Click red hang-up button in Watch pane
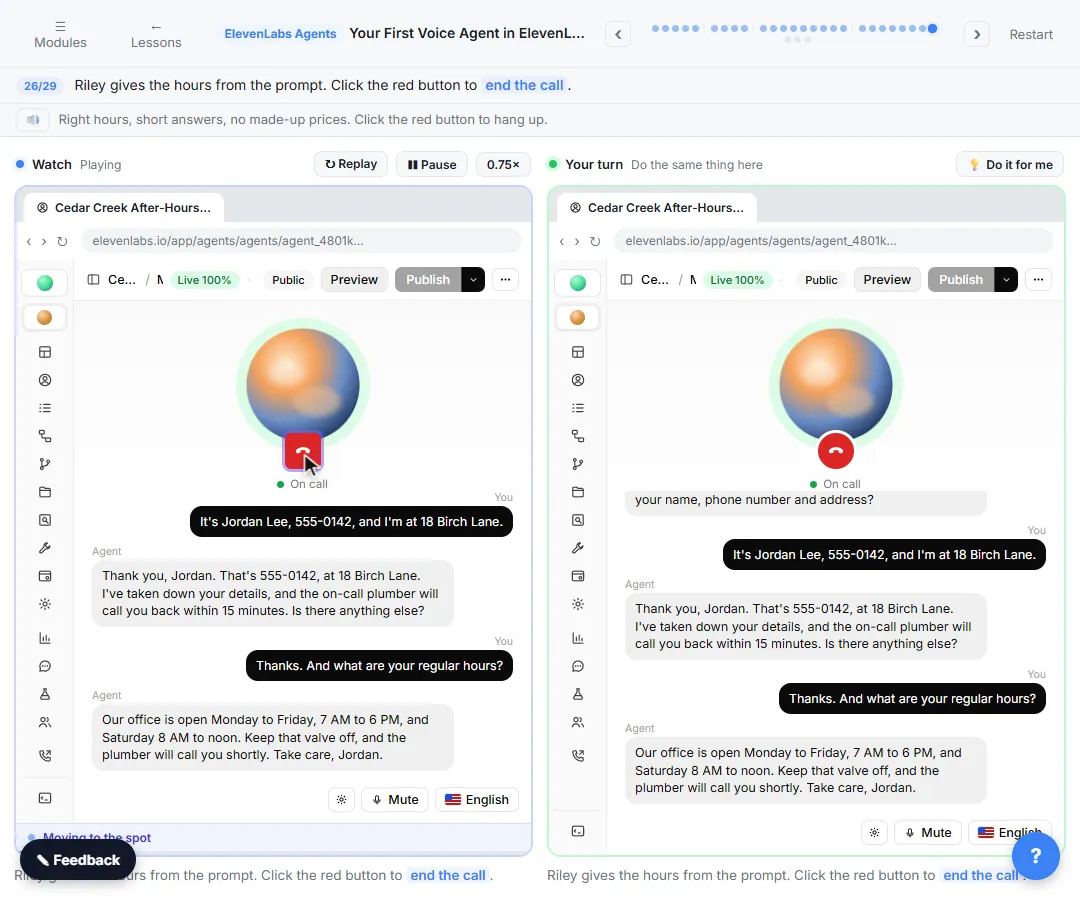The height and width of the screenshot is (900, 1080). pos(303,451)
